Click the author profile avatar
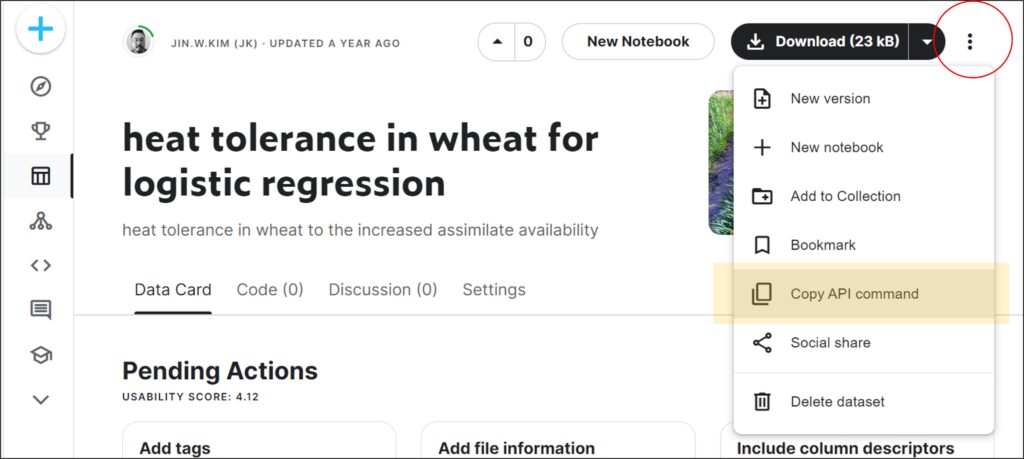 pos(138,43)
